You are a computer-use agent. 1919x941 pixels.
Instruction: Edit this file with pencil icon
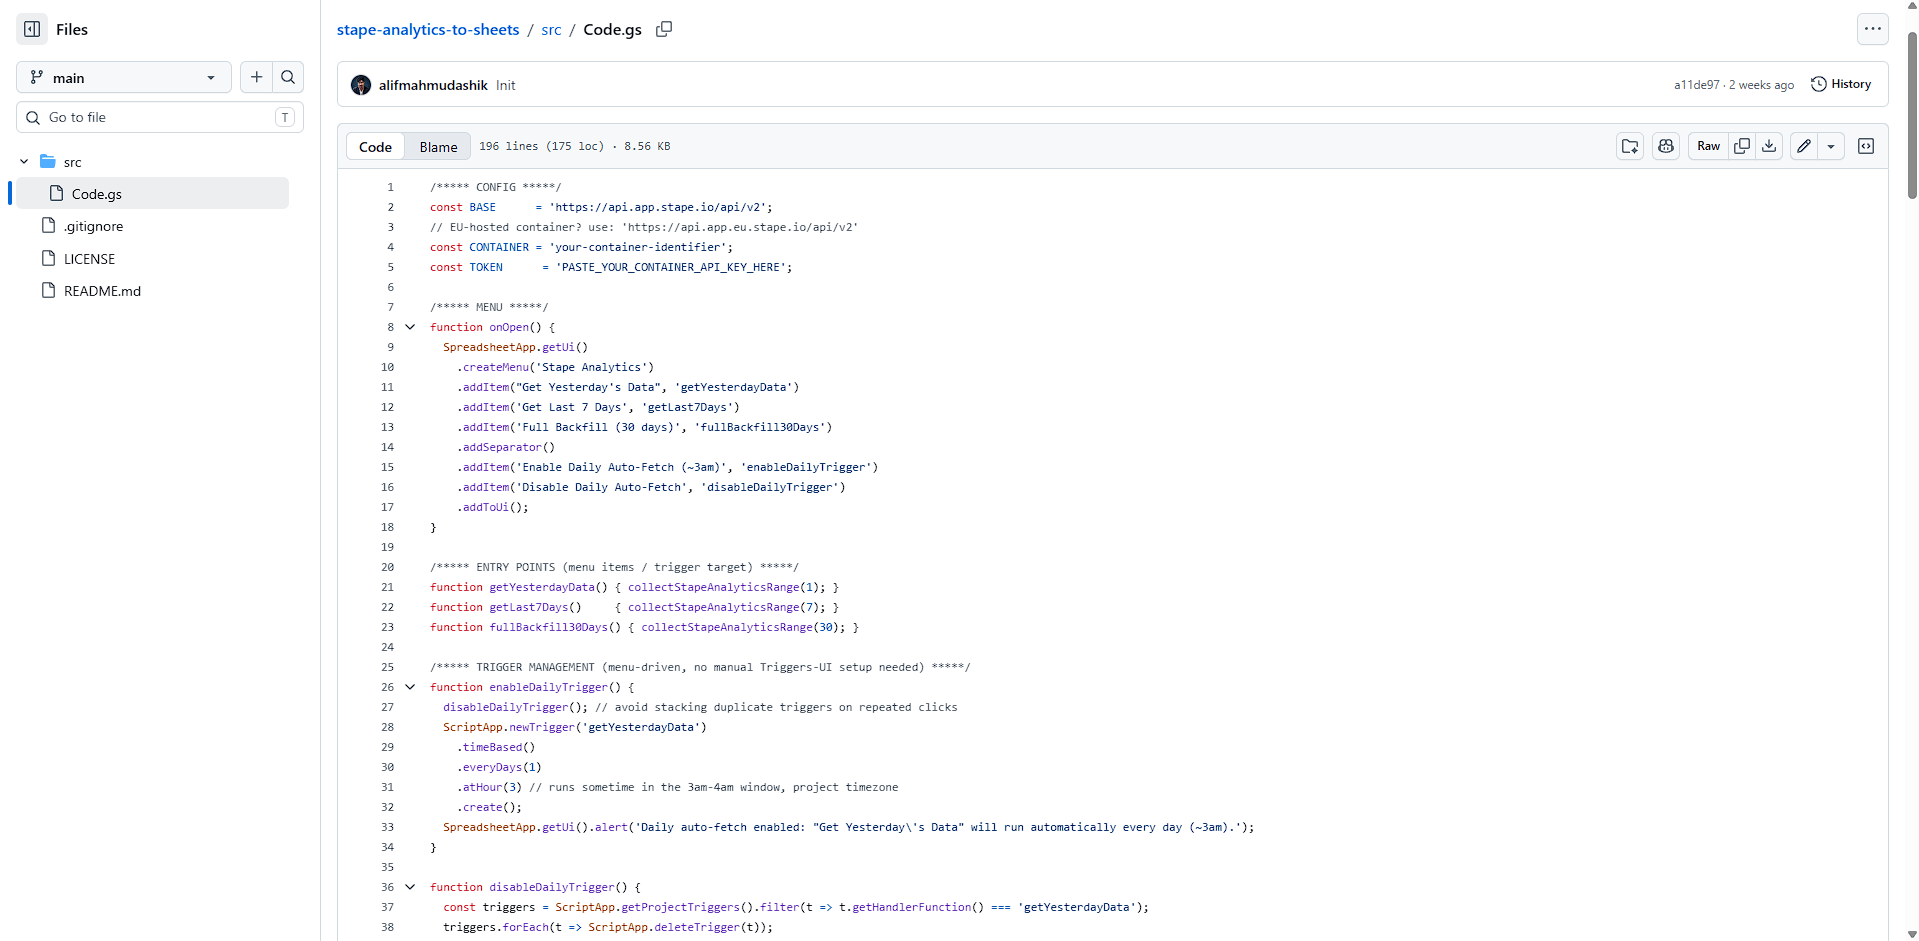1804,146
